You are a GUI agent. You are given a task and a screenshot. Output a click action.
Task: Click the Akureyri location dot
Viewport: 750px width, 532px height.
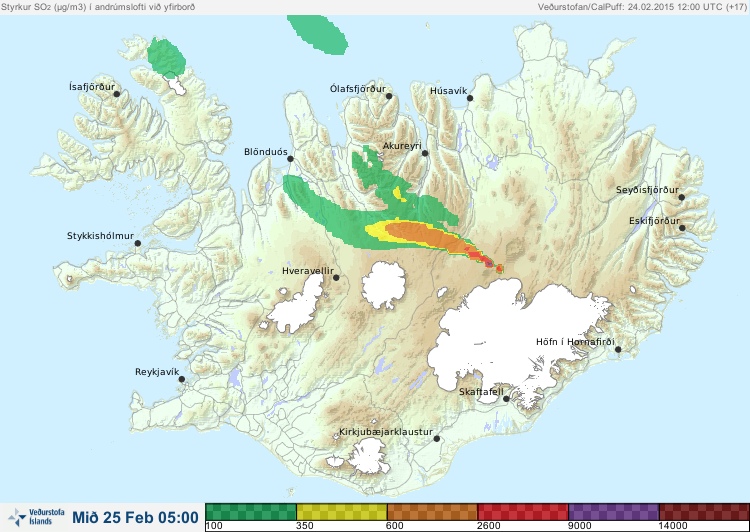[x=425, y=153]
